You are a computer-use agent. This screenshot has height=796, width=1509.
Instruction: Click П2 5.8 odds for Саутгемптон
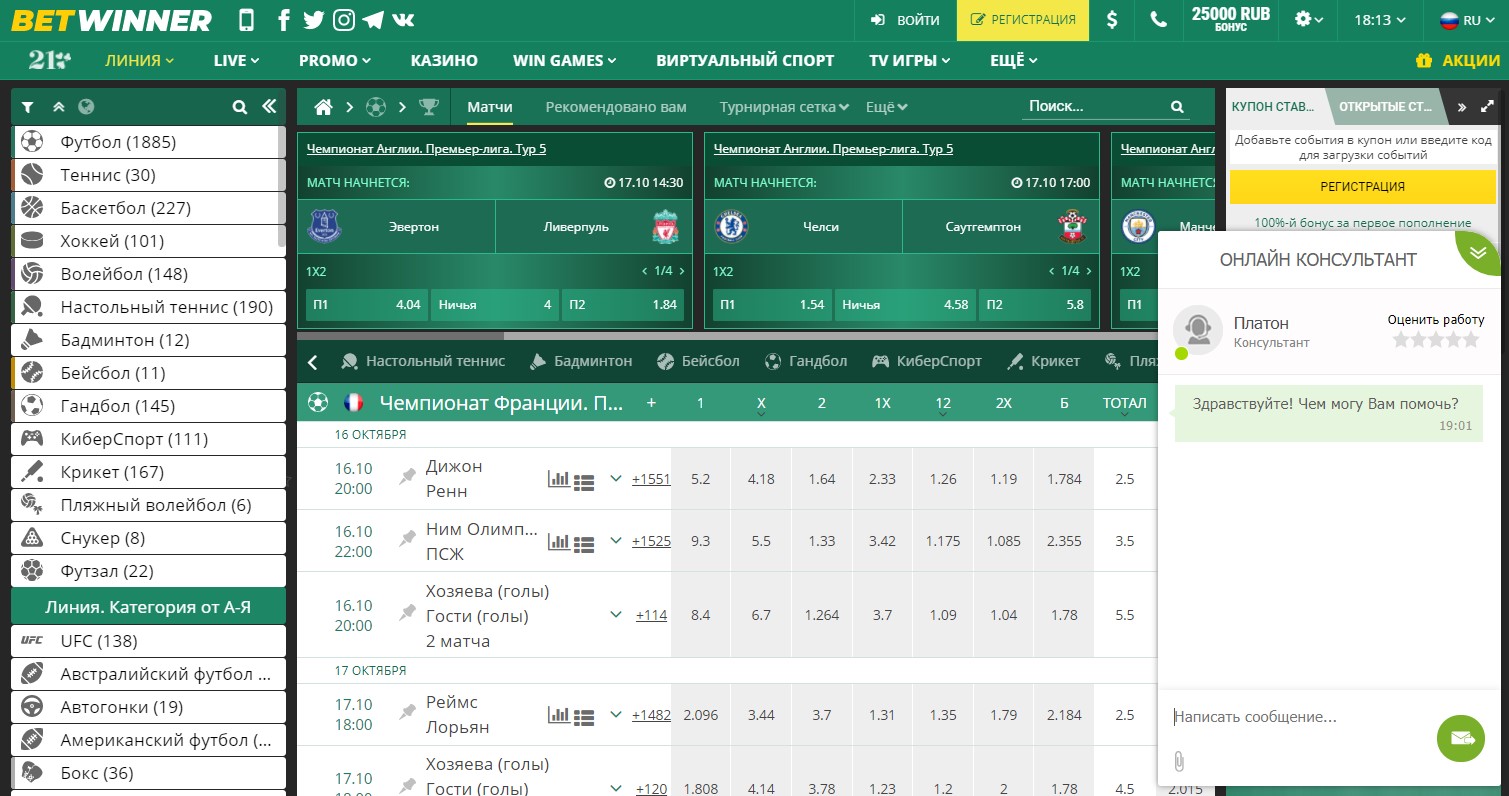click(x=1035, y=305)
